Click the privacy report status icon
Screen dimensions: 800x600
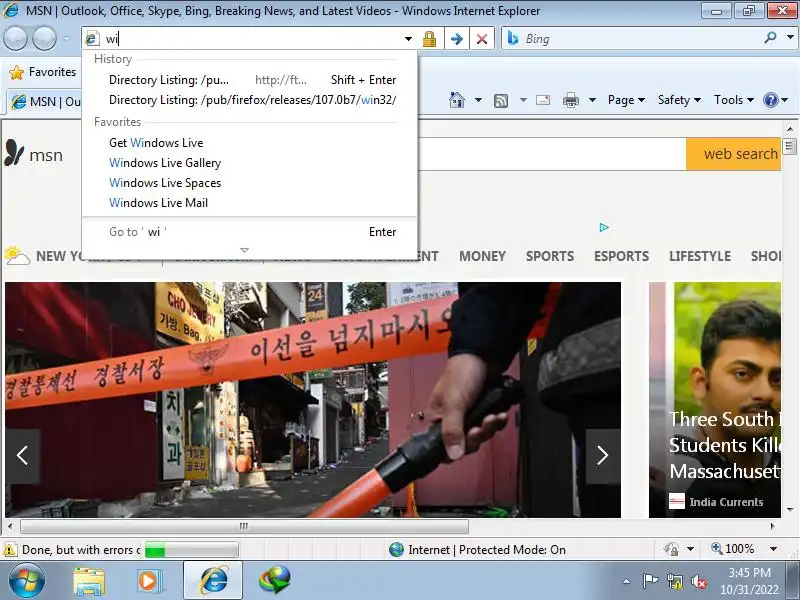671,549
